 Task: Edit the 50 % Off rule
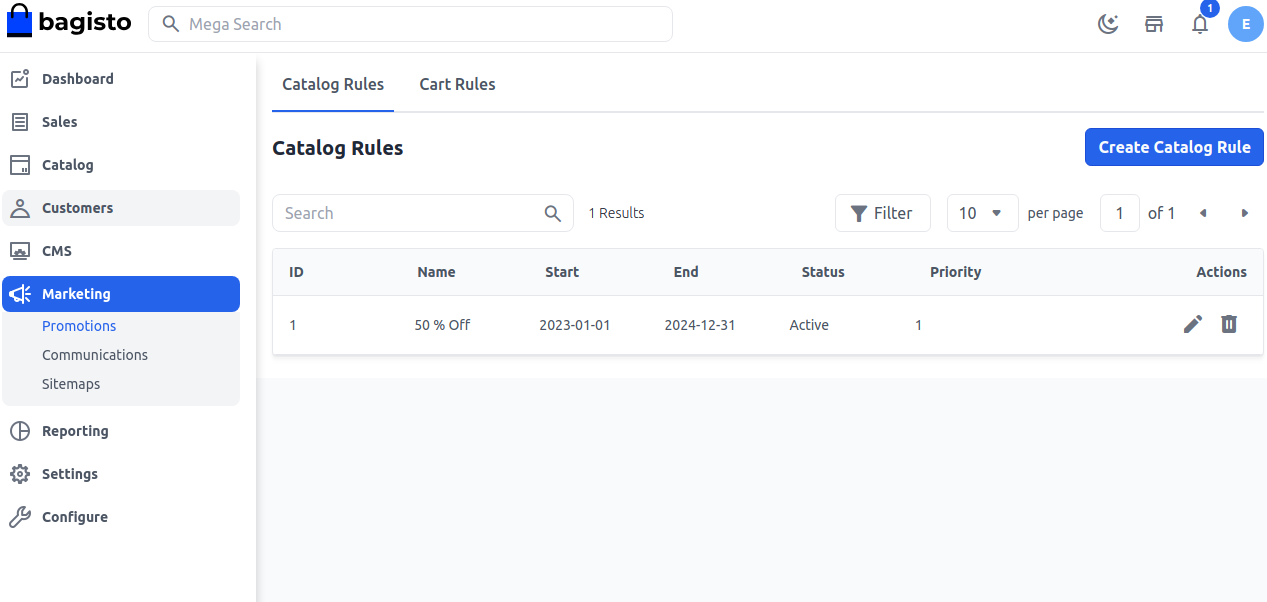click(x=1192, y=324)
